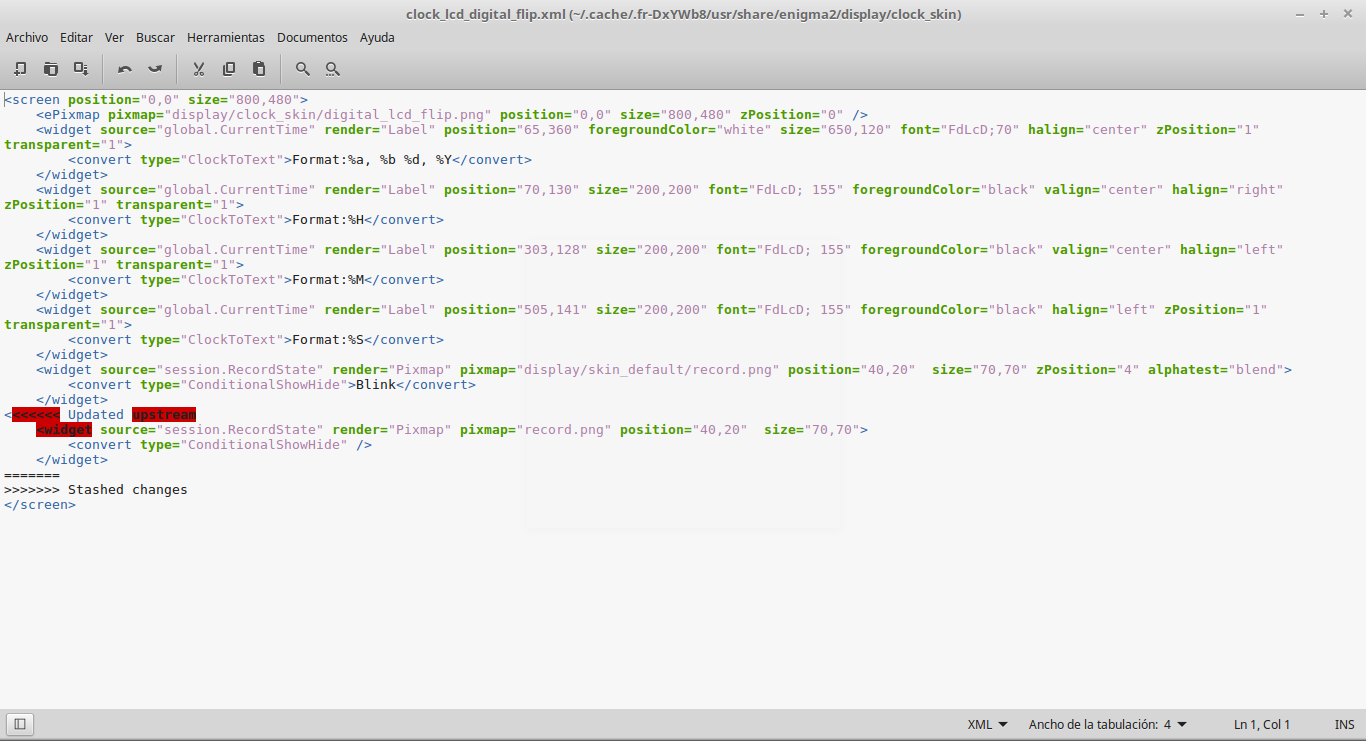Open the Documentos menu
This screenshot has height=741, width=1366.
point(312,37)
